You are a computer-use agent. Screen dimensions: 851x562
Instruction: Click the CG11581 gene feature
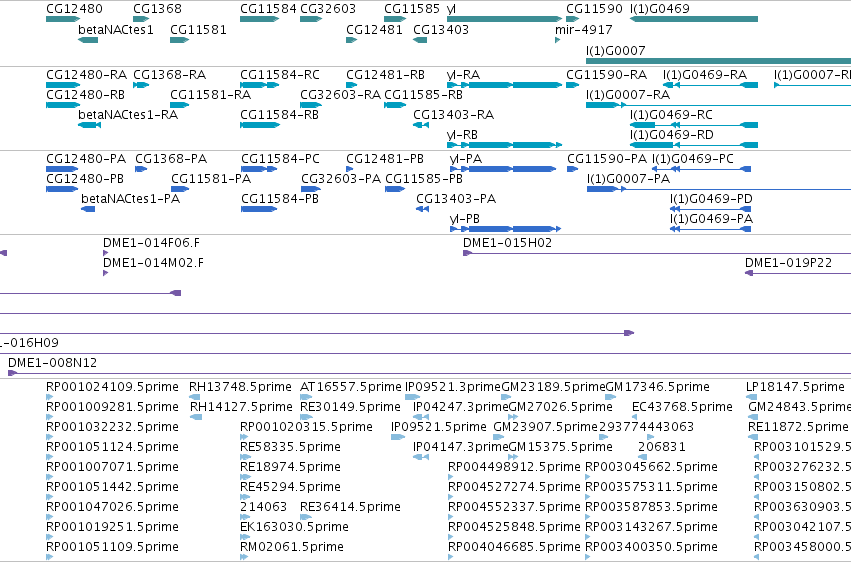(180, 40)
